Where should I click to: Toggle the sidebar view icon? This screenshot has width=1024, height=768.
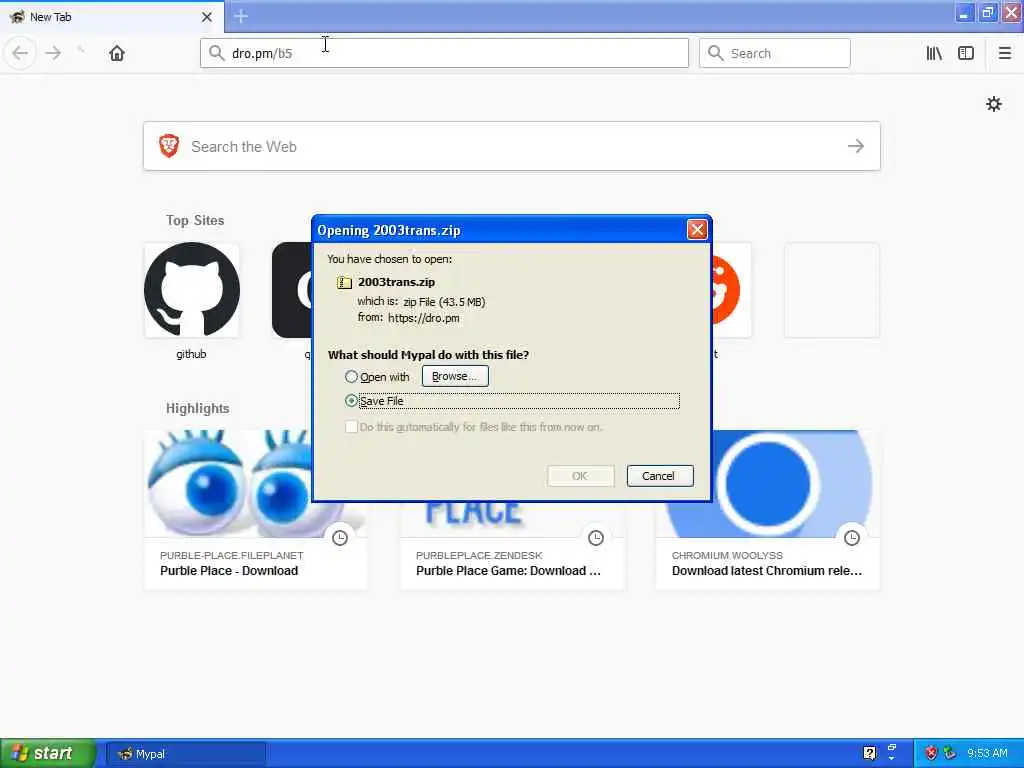coord(966,53)
